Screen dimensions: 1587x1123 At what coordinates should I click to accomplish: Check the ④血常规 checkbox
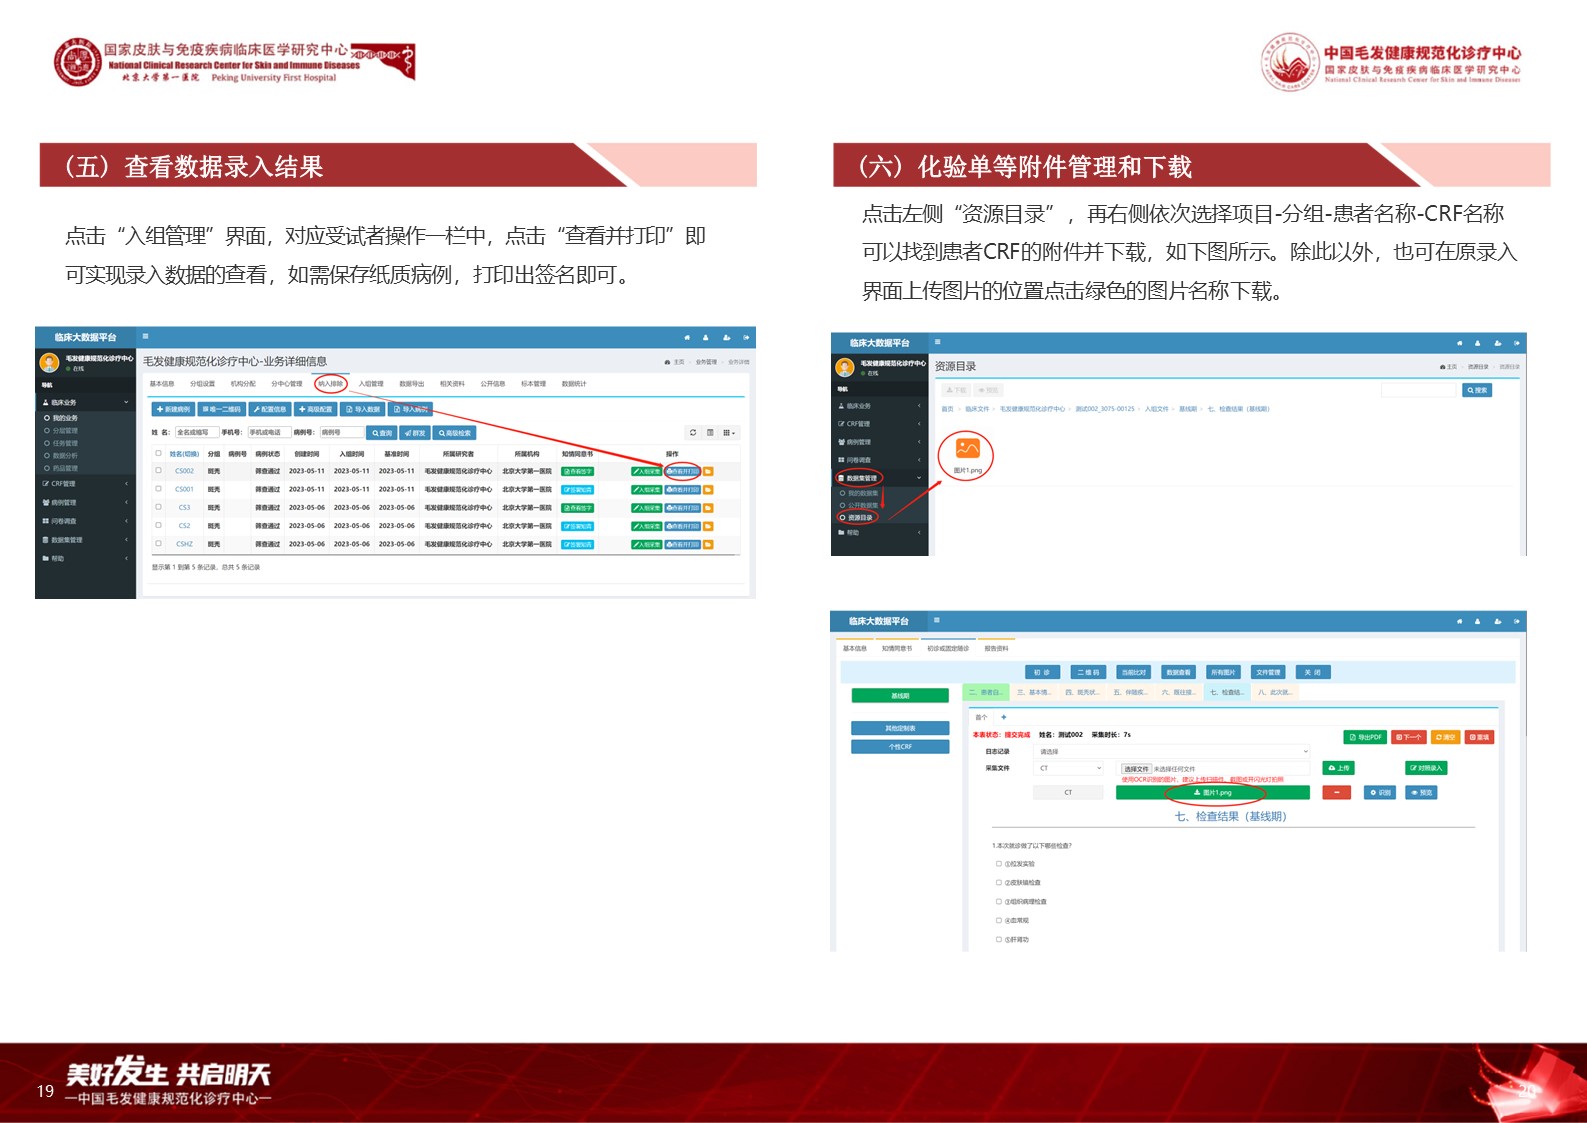[x=998, y=921]
